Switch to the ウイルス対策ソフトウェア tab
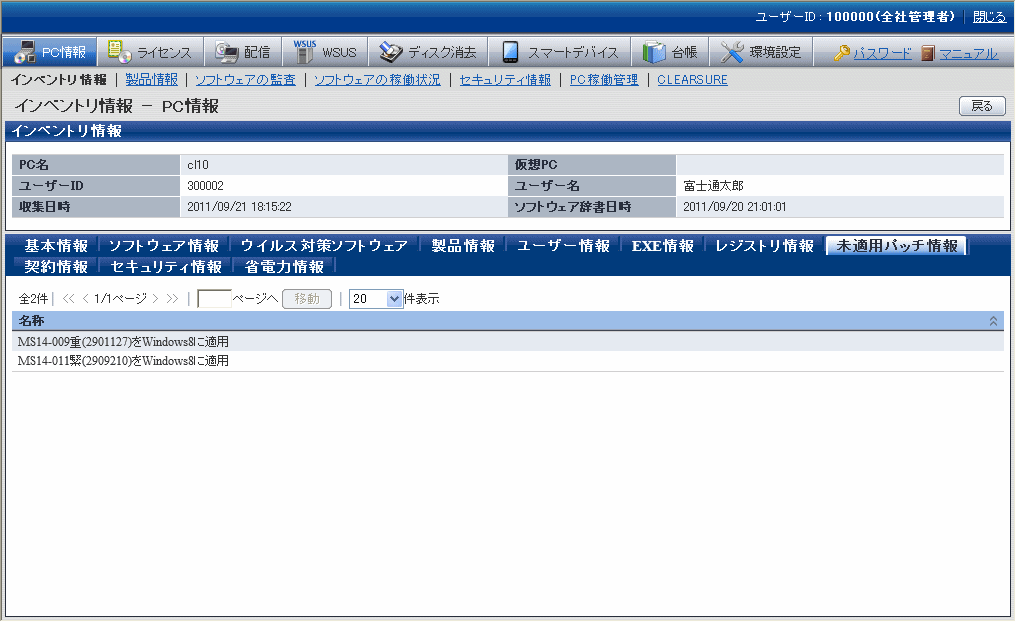The height and width of the screenshot is (622, 1016). (324, 246)
